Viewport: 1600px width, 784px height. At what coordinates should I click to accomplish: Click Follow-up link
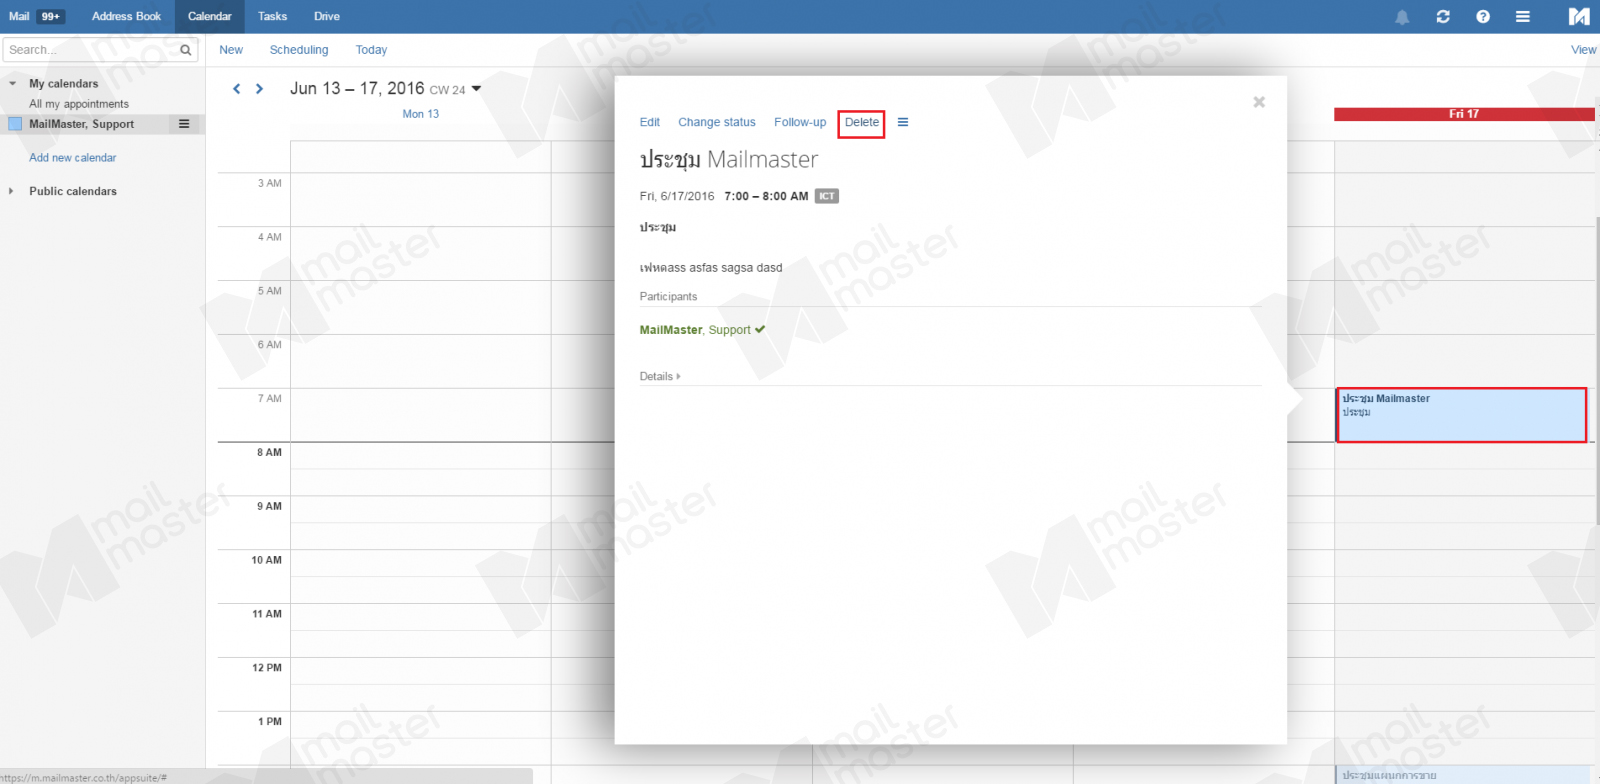(x=800, y=122)
